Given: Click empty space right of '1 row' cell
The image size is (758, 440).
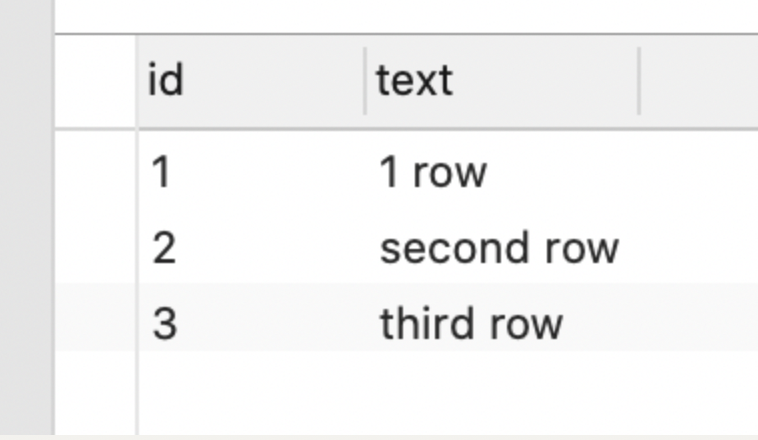Looking at the screenshot, I should (699, 172).
